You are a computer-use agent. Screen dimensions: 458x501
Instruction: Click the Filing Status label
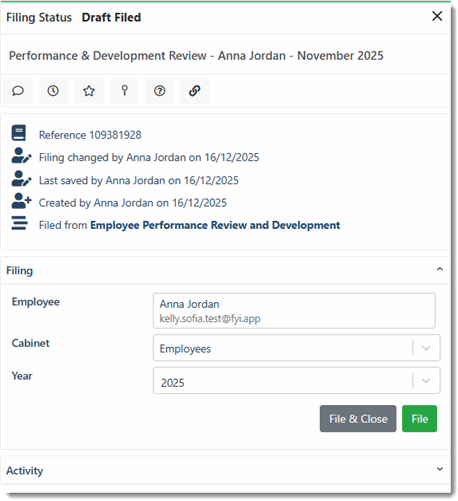tap(39, 17)
